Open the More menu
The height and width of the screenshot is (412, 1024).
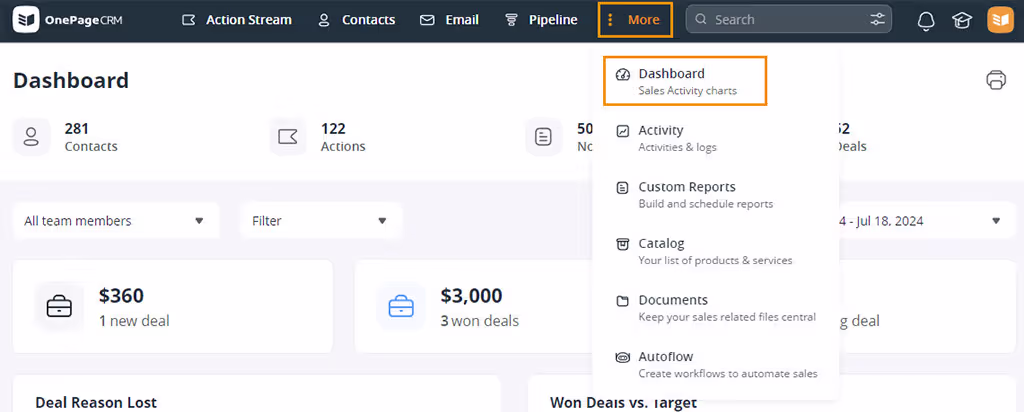[x=635, y=20]
